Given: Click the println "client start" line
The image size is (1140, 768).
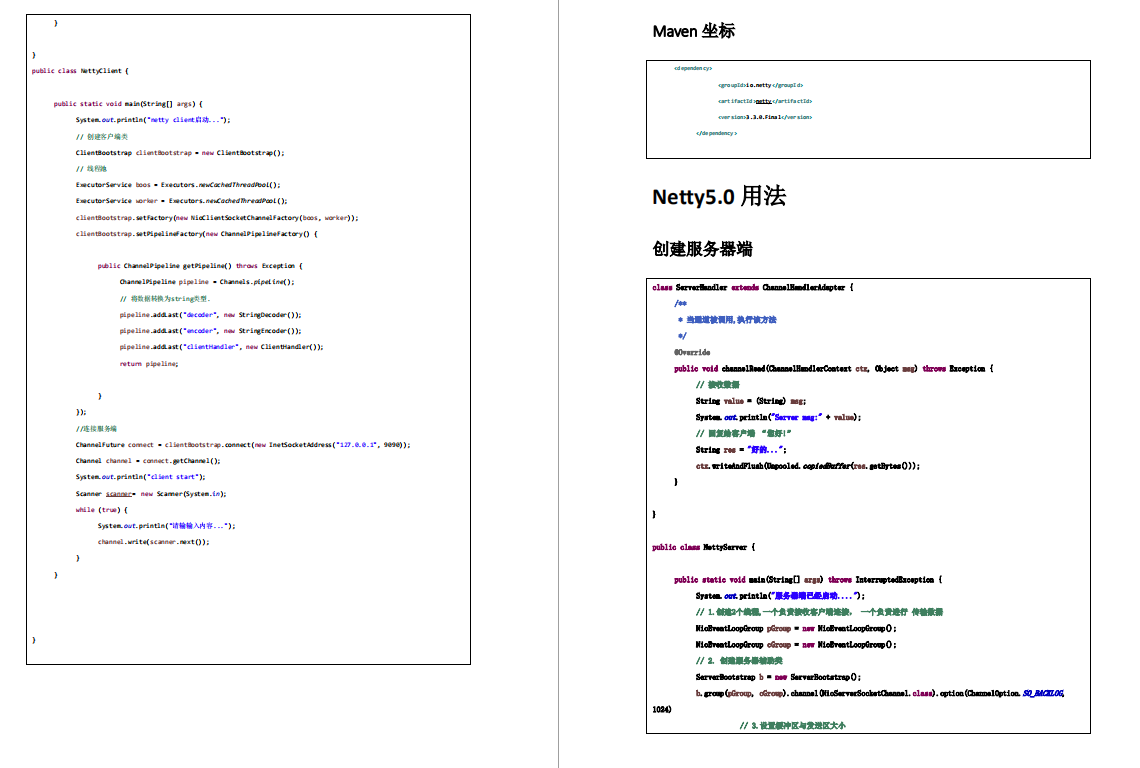Looking at the screenshot, I should pyautogui.click(x=140, y=477).
